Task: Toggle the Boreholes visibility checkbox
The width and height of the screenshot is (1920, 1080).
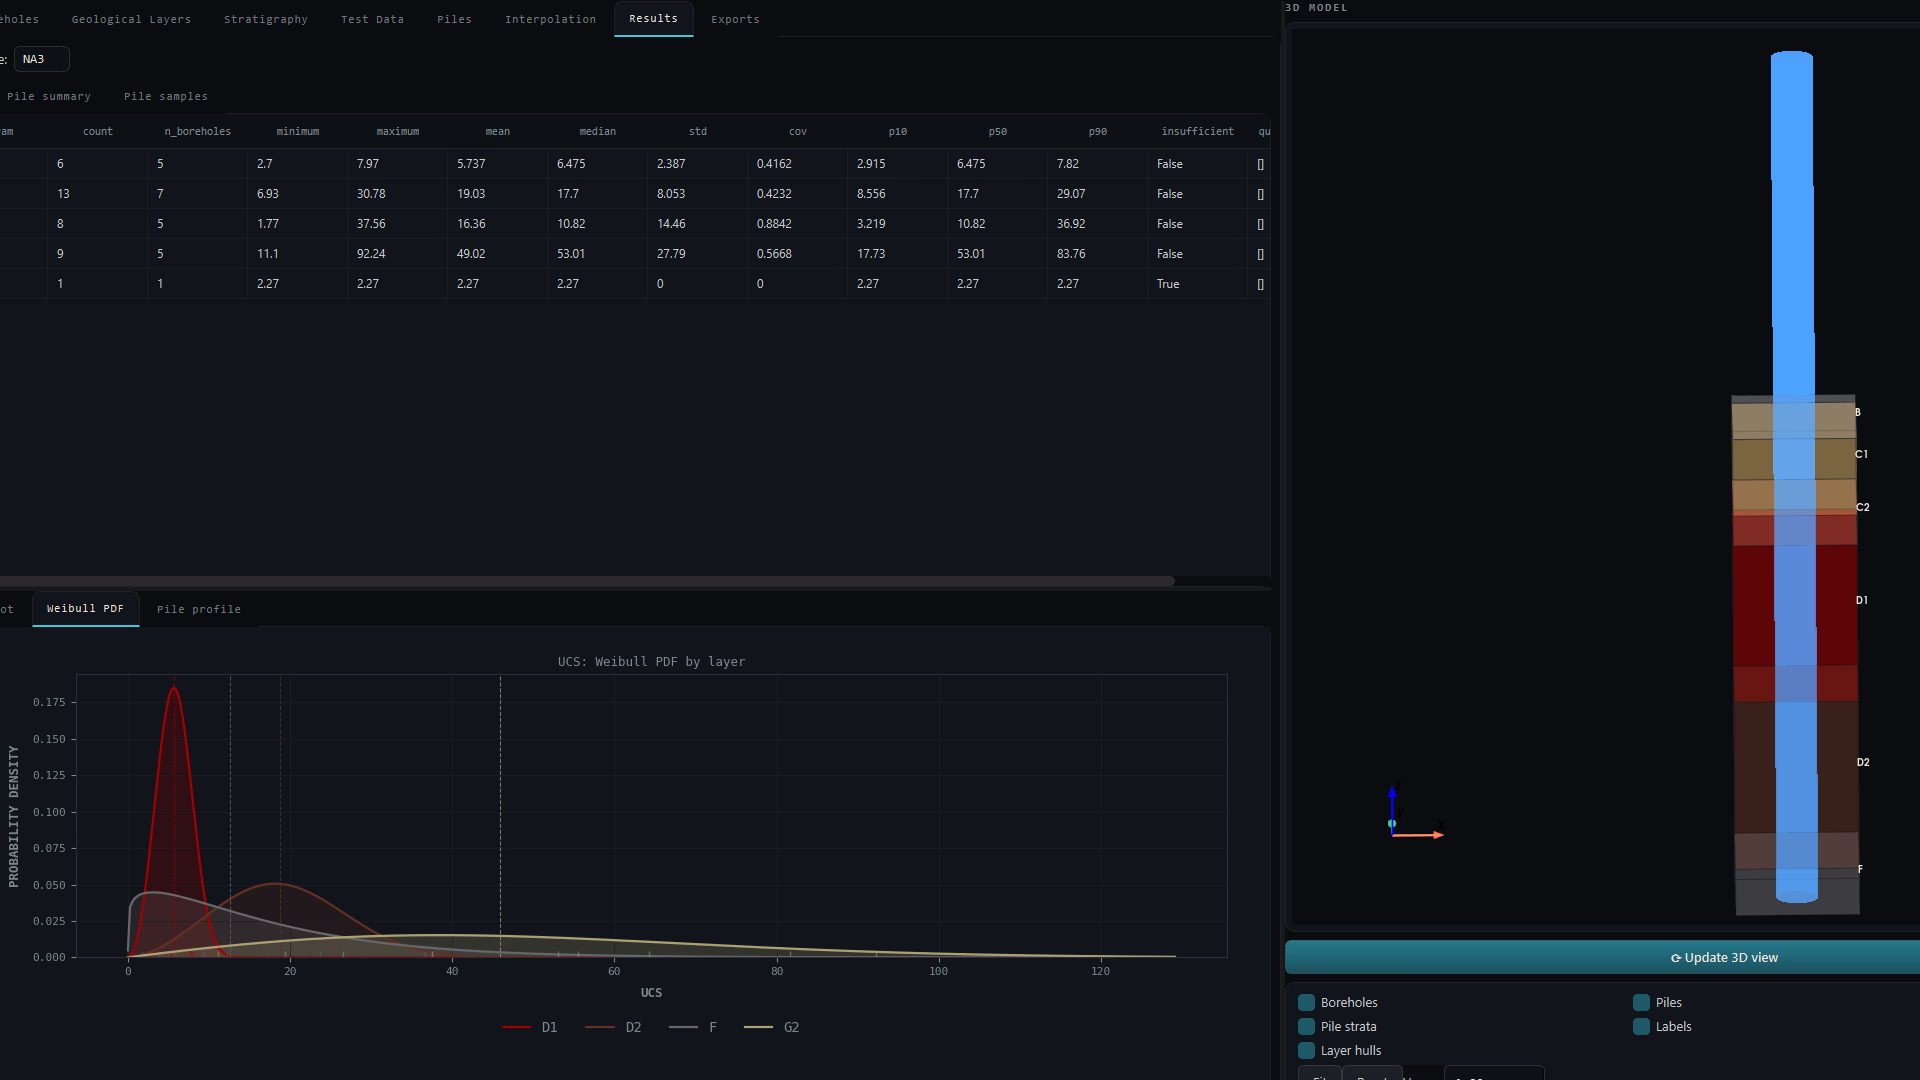Action: tap(1306, 1002)
